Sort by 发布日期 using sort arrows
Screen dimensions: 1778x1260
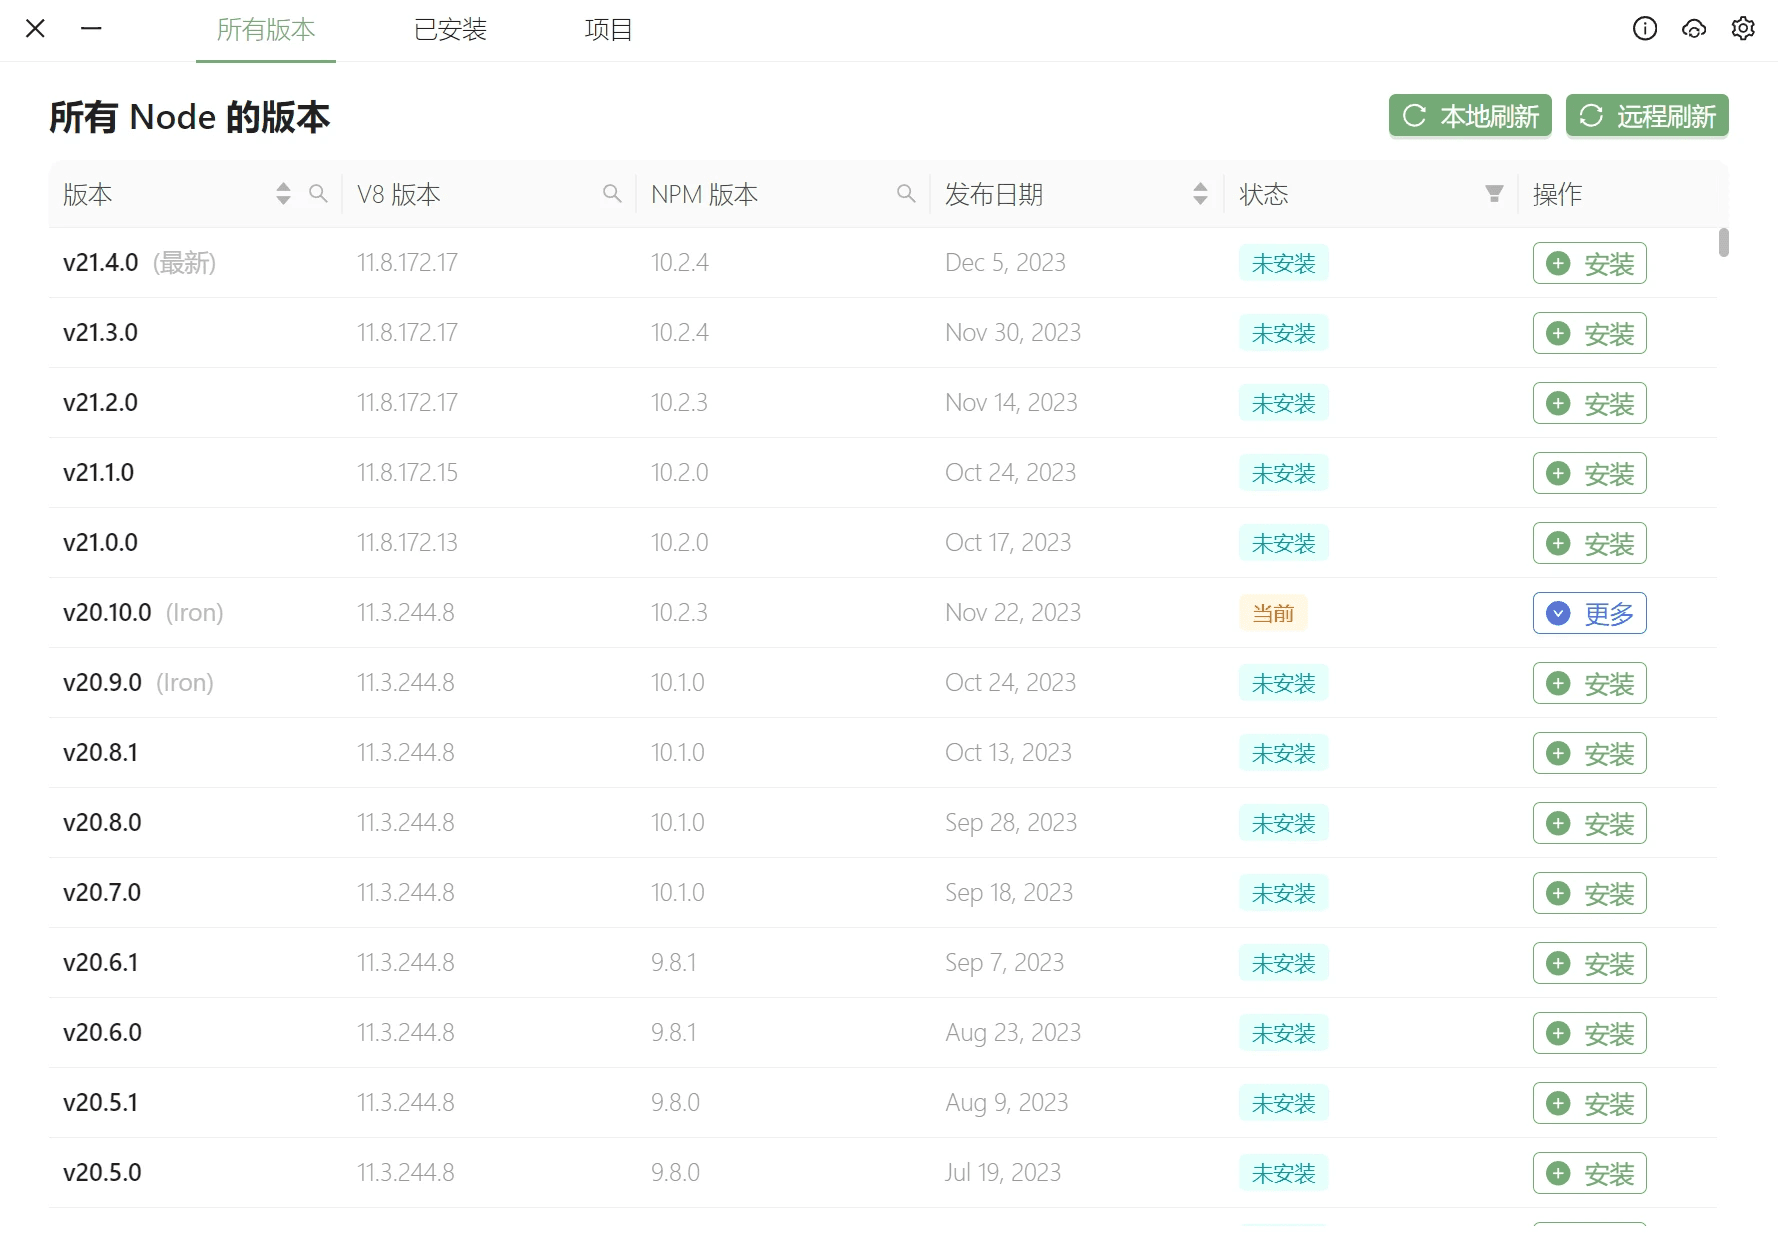[1200, 194]
